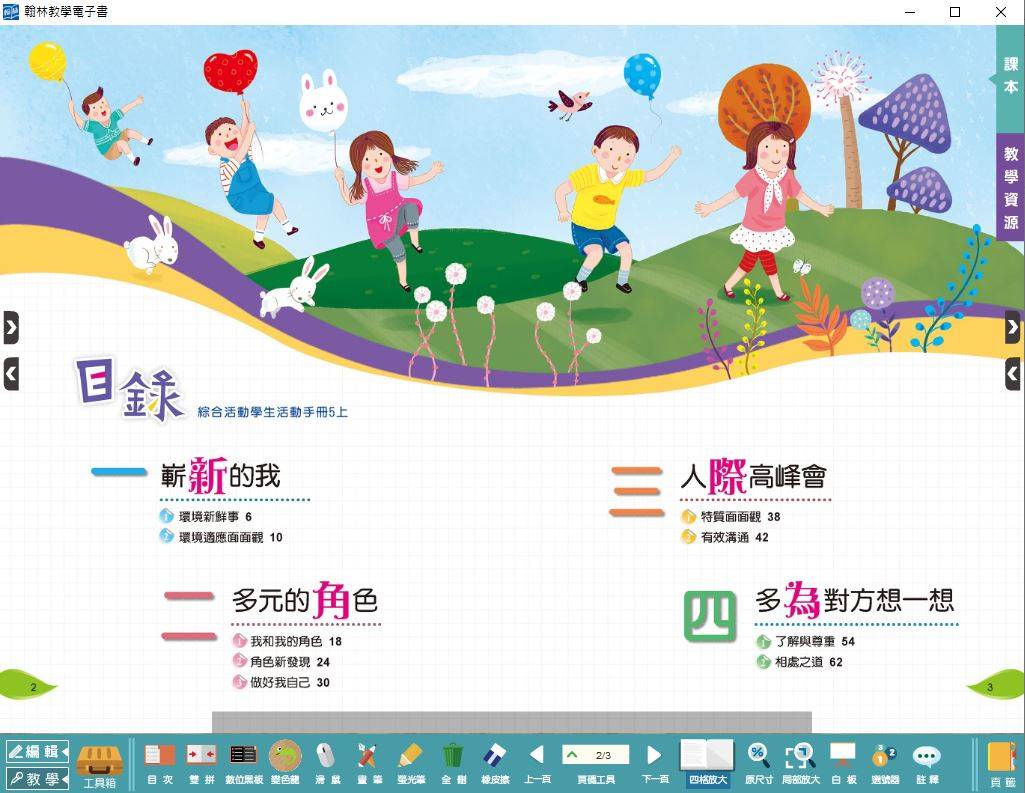This screenshot has height=793, width=1025.
Task: Click the page 3 green leaf marker
Action: (x=996, y=686)
